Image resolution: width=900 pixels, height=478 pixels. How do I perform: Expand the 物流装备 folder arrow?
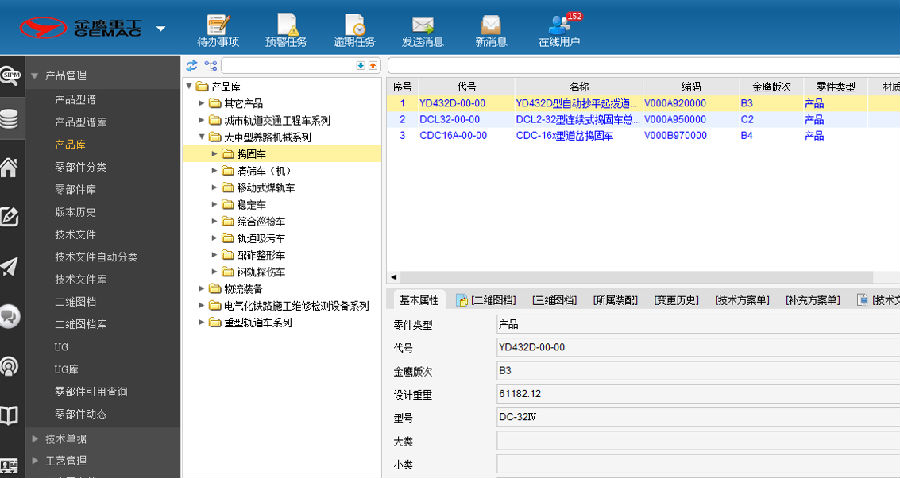(x=201, y=289)
